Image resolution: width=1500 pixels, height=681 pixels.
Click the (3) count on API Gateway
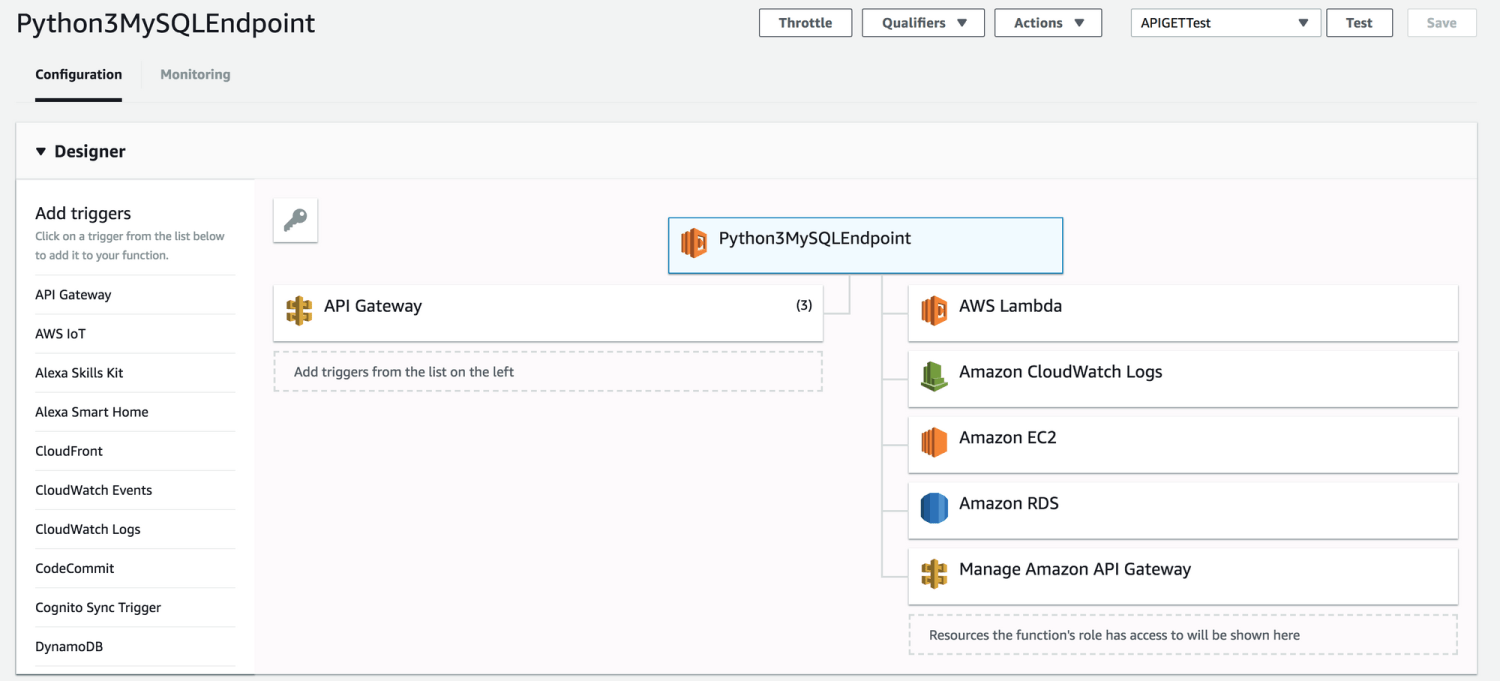coord(804,306)
